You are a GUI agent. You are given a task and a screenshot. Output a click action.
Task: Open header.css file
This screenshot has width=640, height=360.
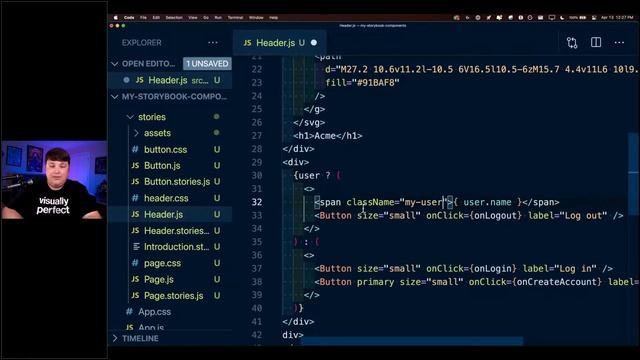(x=166, y=198)
